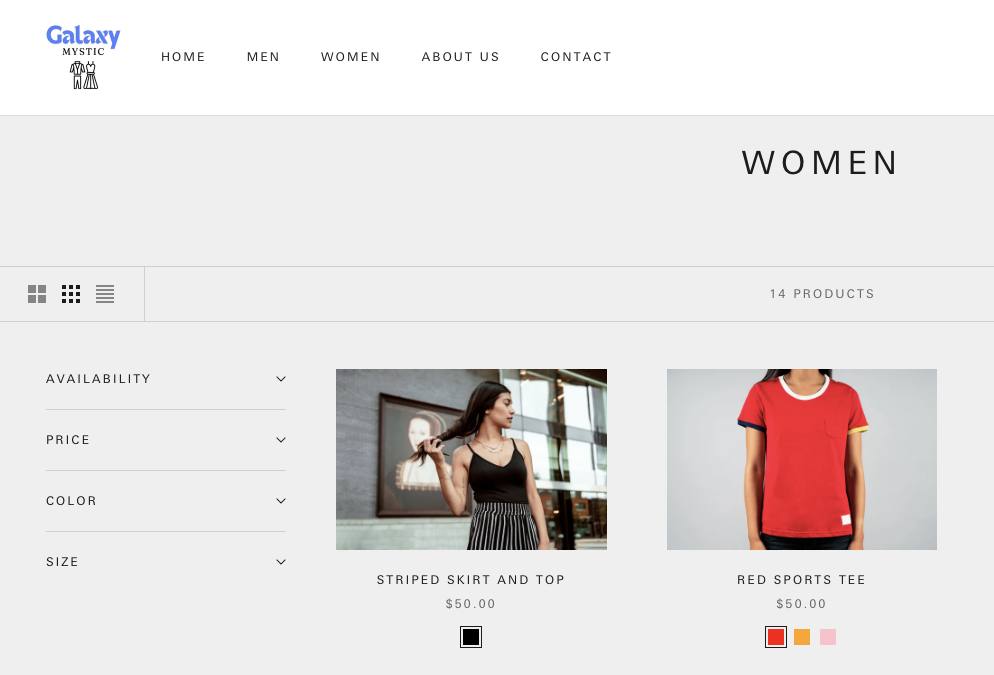Open the Home menu item

(183, 57)
